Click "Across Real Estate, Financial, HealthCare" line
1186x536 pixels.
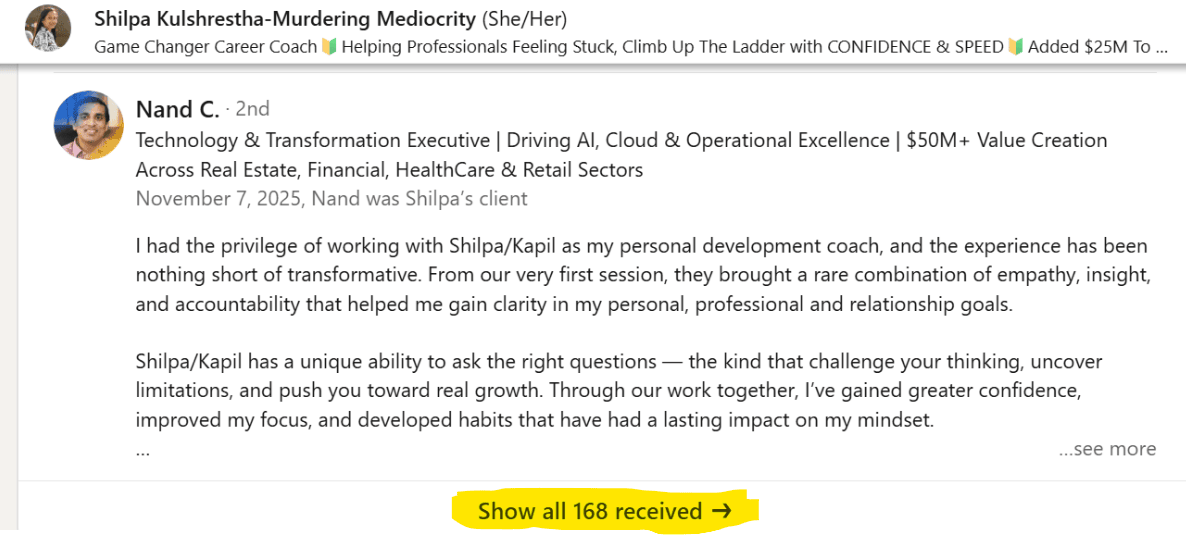coord(389,170)
